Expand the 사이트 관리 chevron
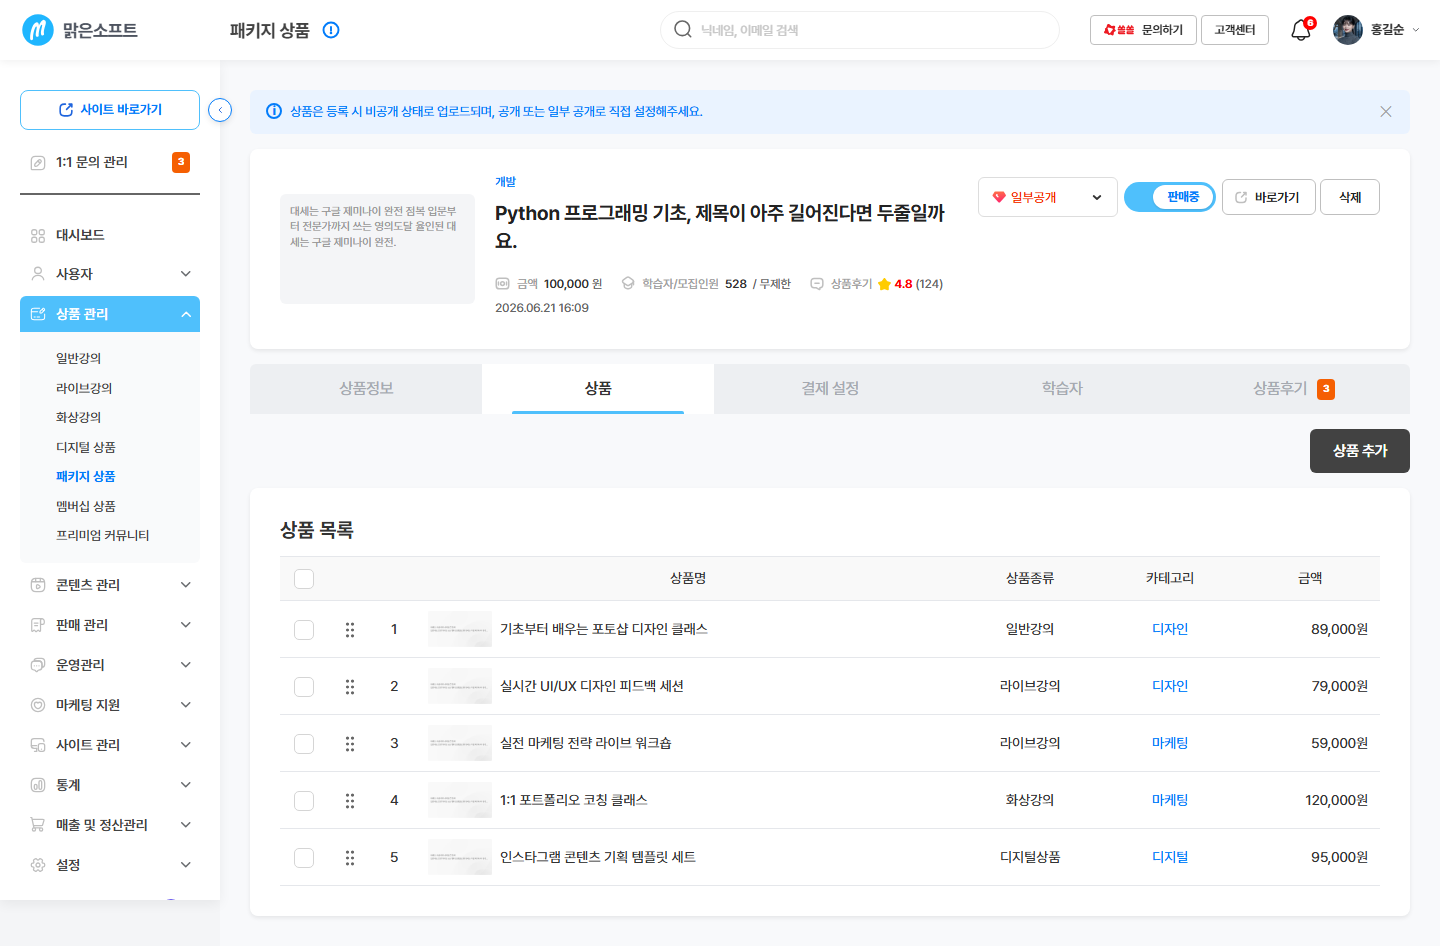The height and width of the screenshot is (946, 1440). click(x=186, y=745)
